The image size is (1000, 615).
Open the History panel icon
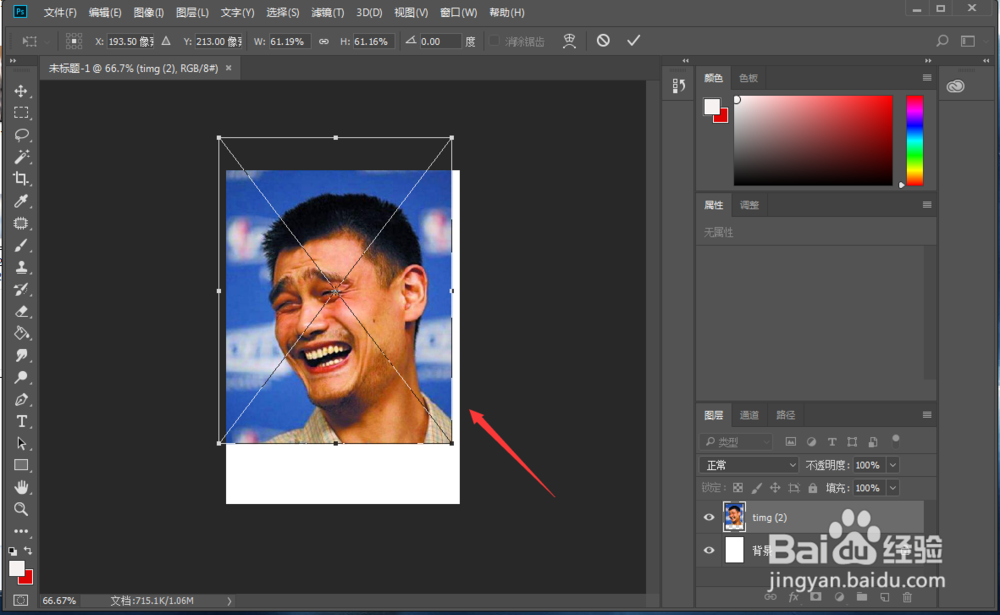pyautogui.click(x=679, y=85)
